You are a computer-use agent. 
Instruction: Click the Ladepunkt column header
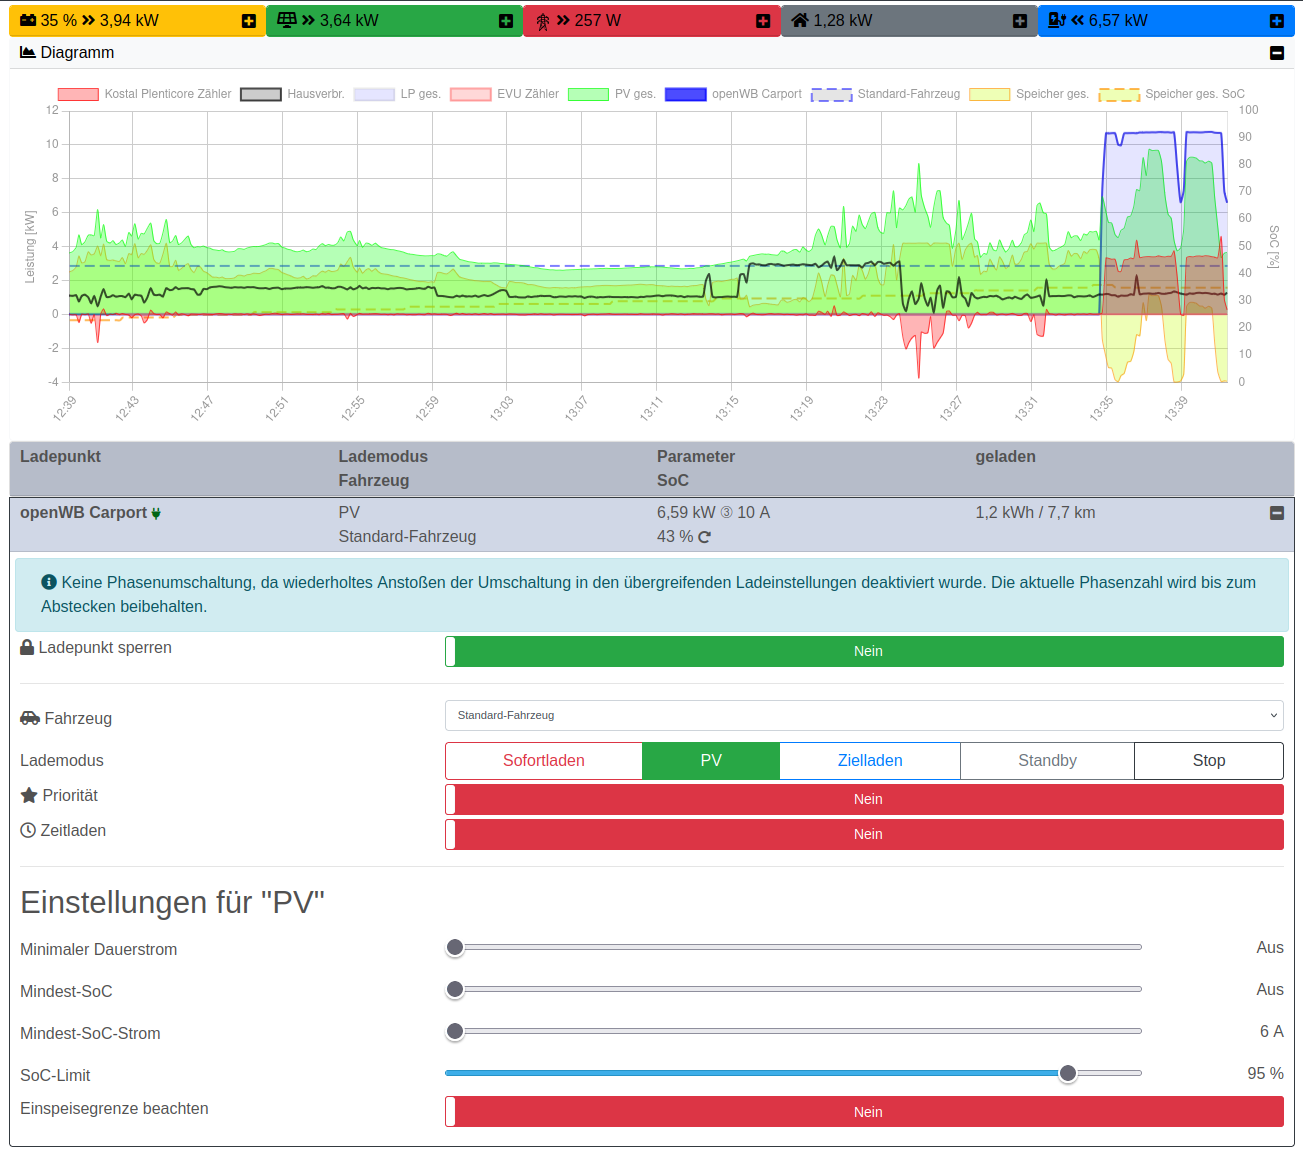[60, 456]
